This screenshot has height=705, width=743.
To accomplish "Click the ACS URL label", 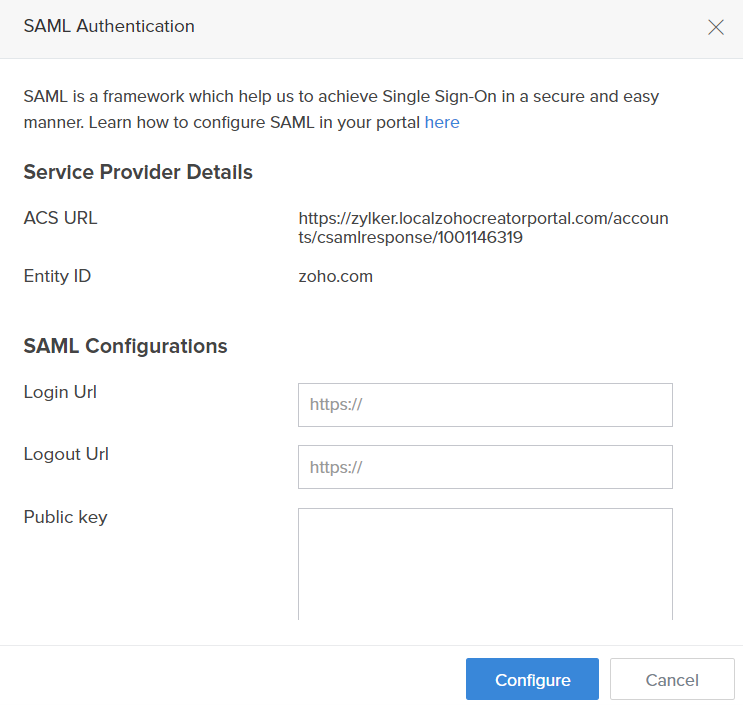I will point(60,218).
